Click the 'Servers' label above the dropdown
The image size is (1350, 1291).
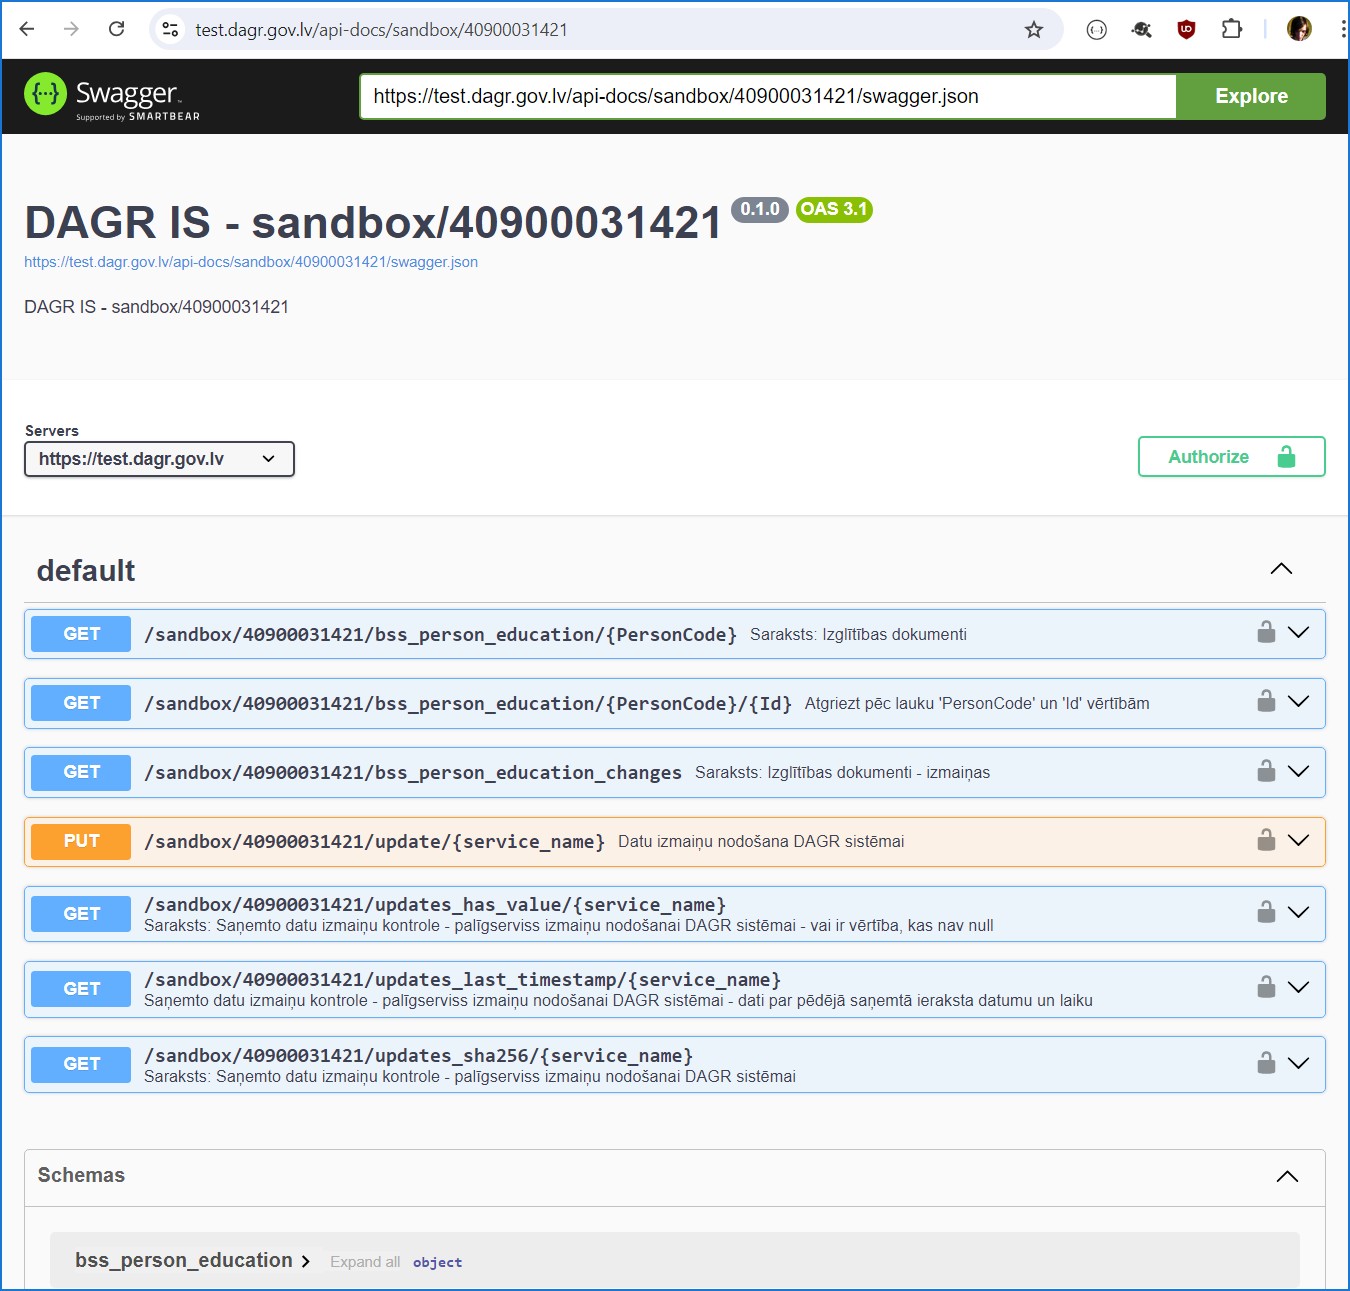(x=52, y=431)
